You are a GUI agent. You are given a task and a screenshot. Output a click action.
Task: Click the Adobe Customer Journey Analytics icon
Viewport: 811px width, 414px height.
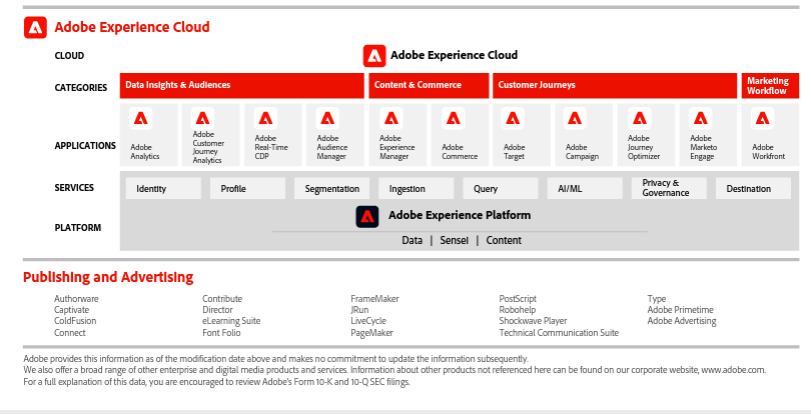coord(203,119)
